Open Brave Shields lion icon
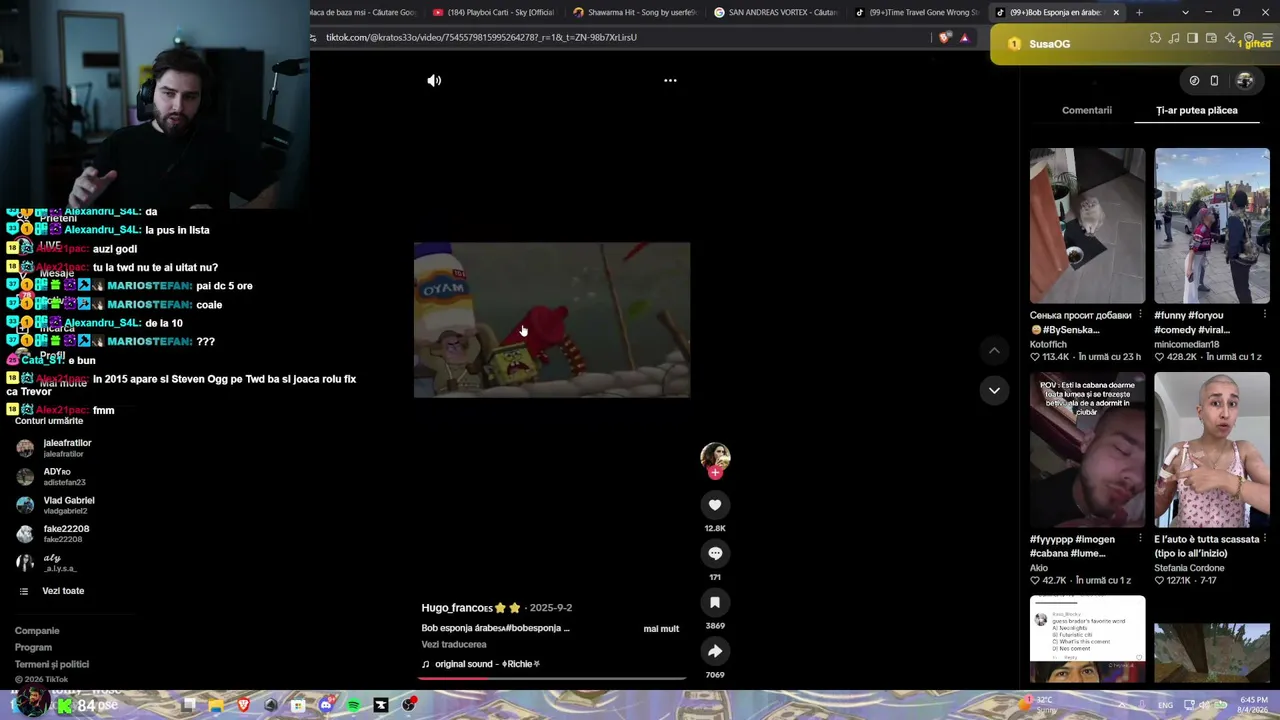 pyautogui.click(x=945, y=37)
